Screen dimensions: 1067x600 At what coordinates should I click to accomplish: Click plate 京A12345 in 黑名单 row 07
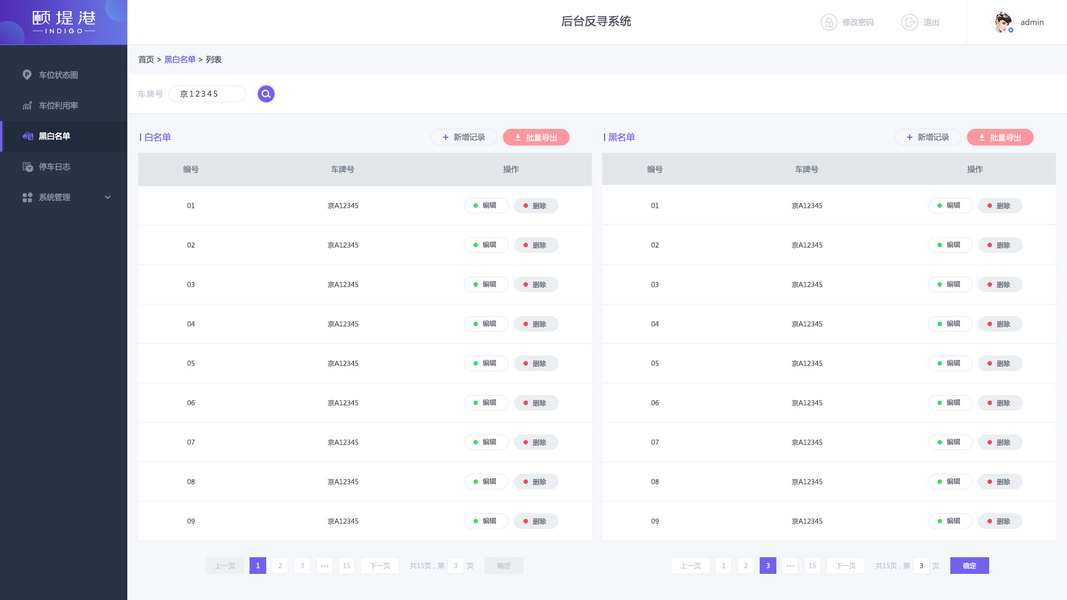coord(807,442)
